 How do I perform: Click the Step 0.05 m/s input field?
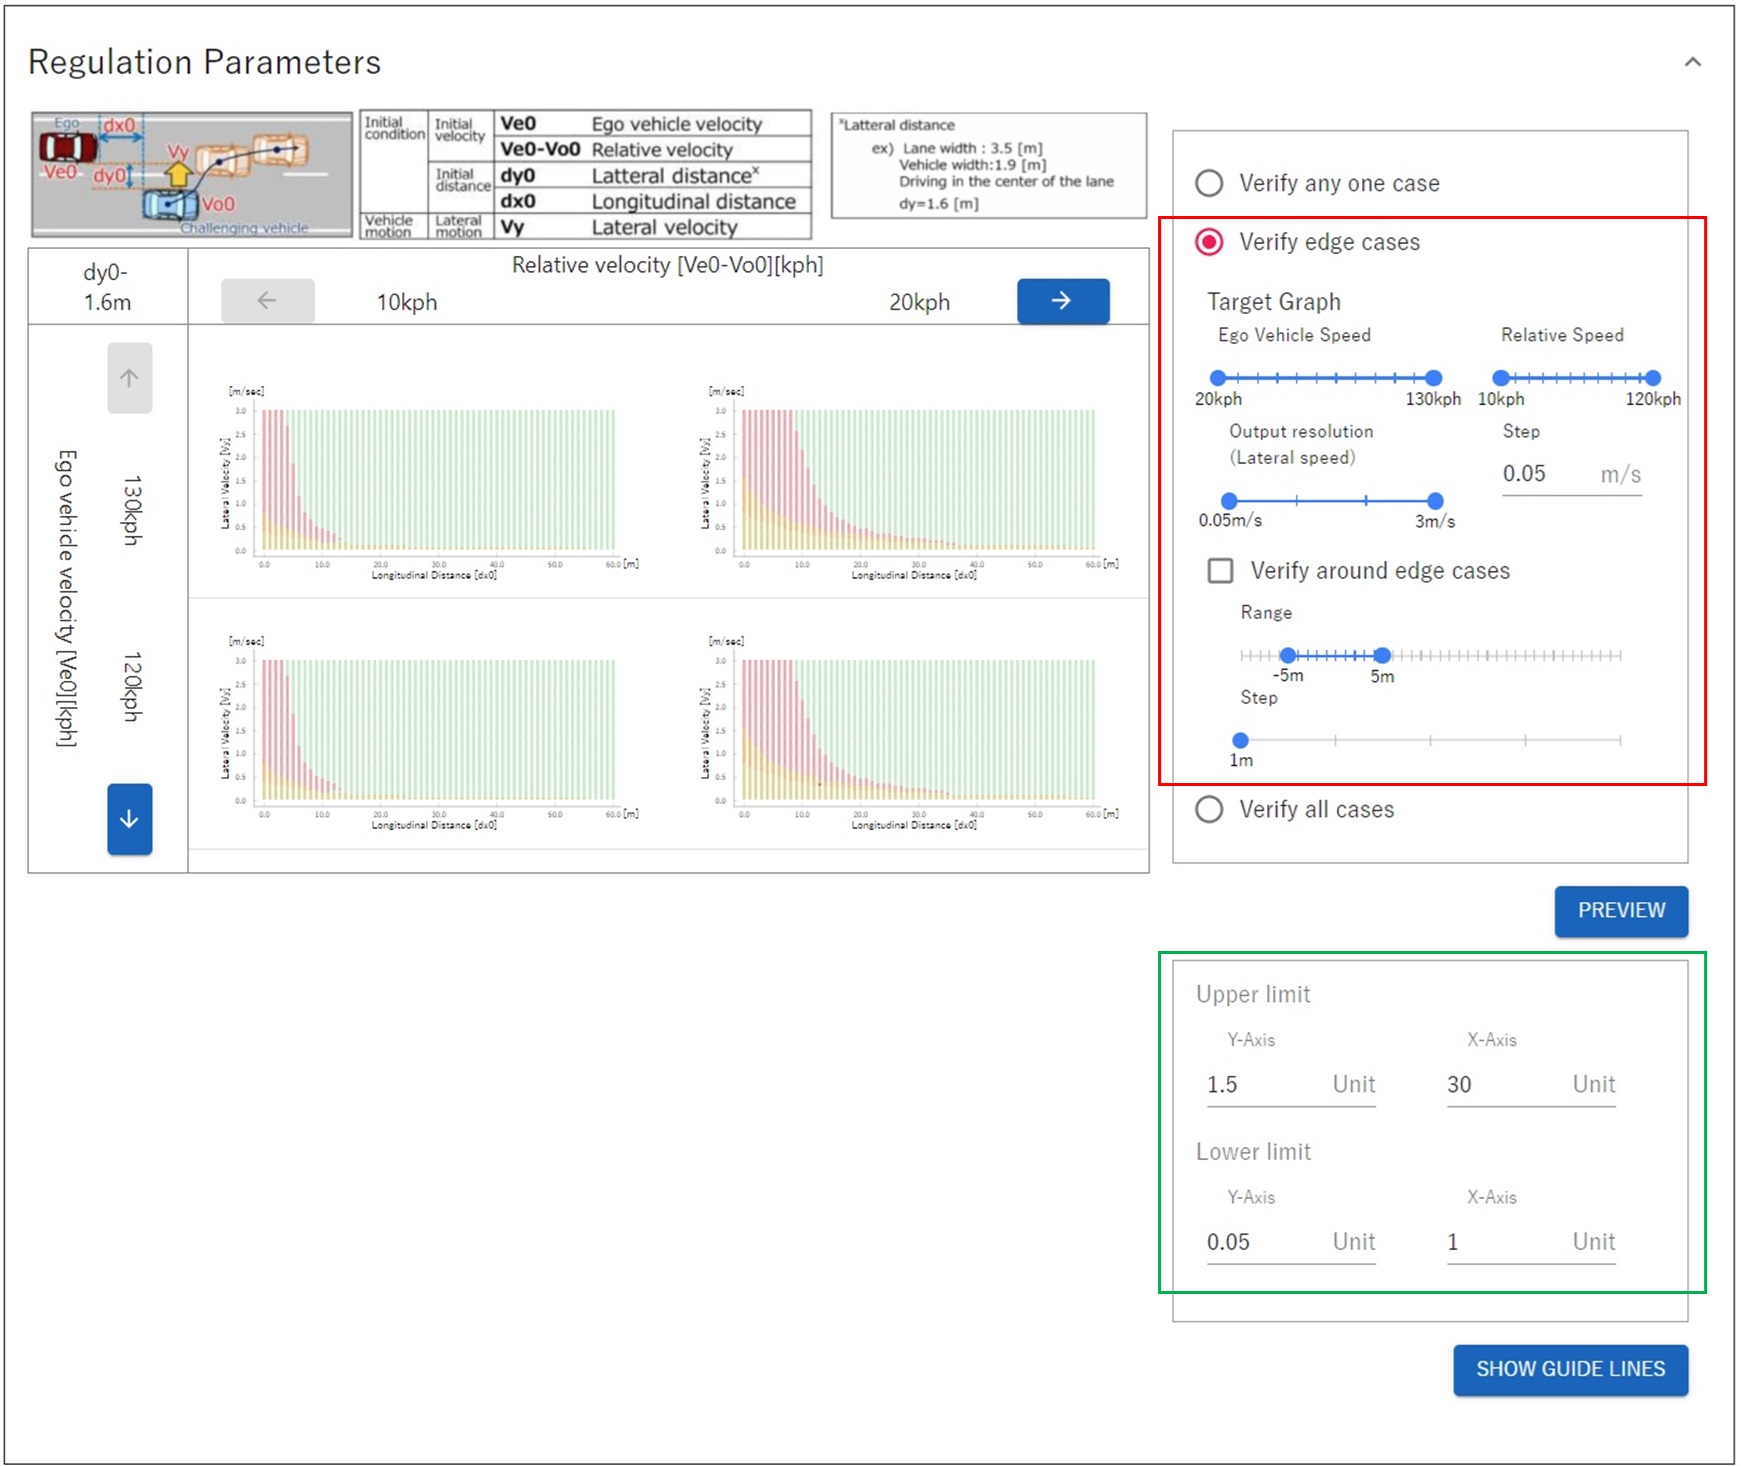pos(1545,474)
